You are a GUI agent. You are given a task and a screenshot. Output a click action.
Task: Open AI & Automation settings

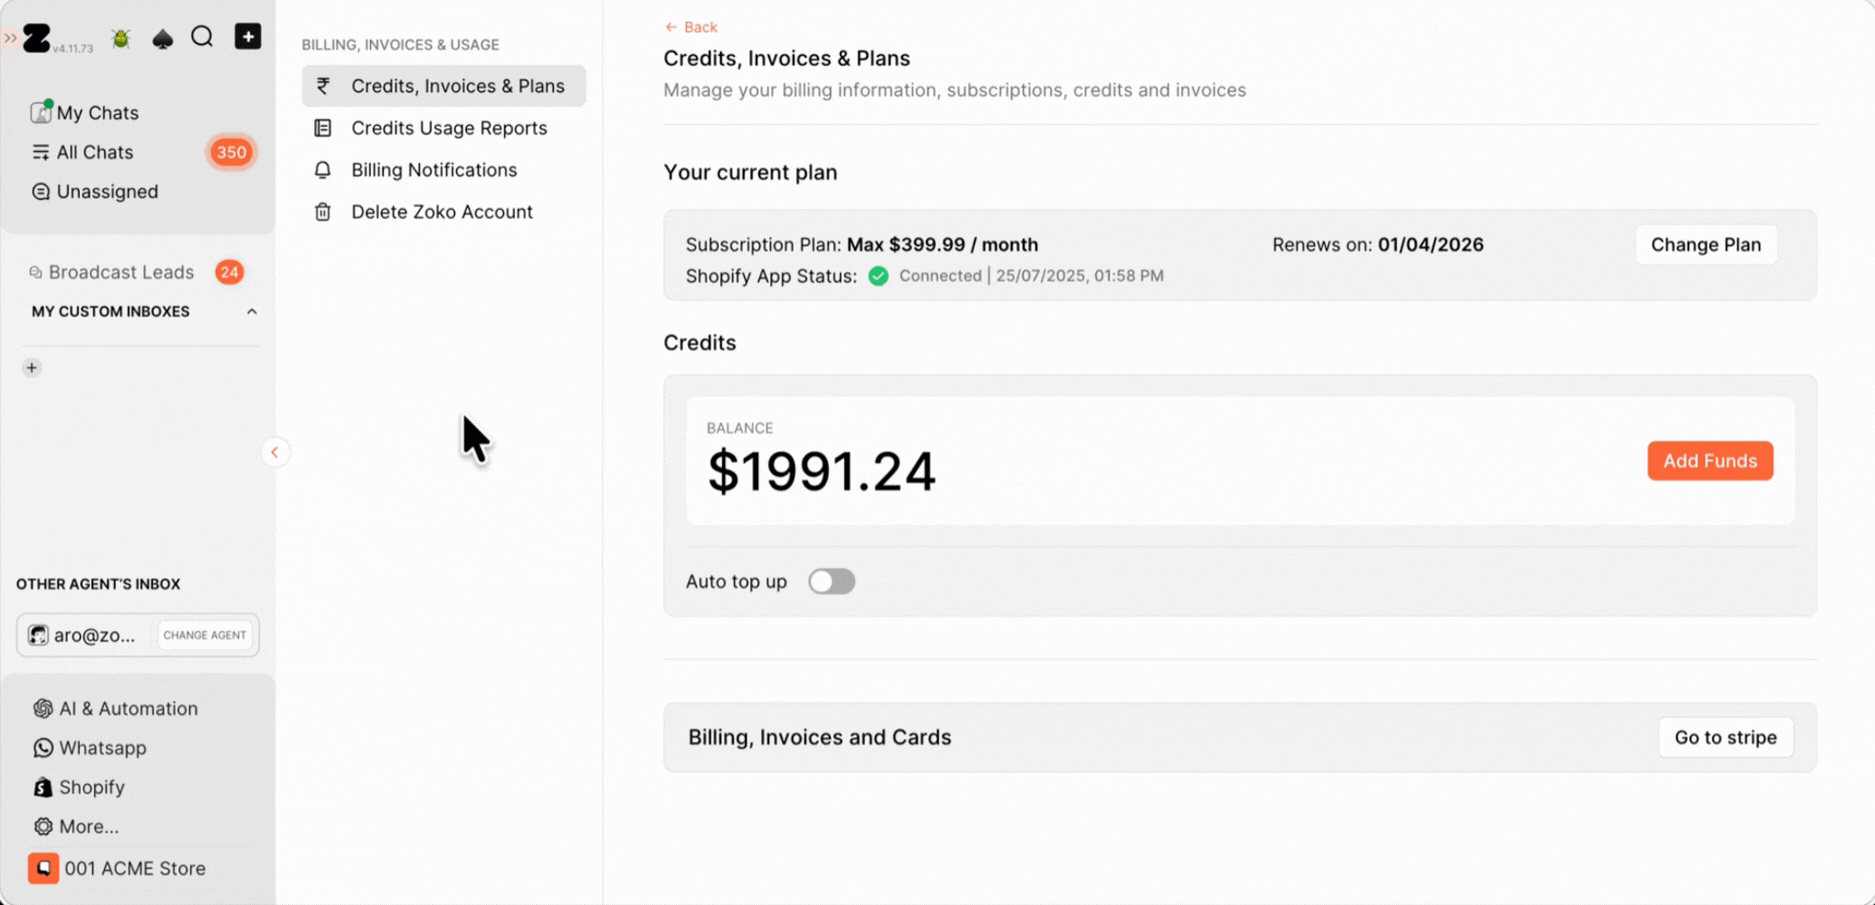[127, 708]
